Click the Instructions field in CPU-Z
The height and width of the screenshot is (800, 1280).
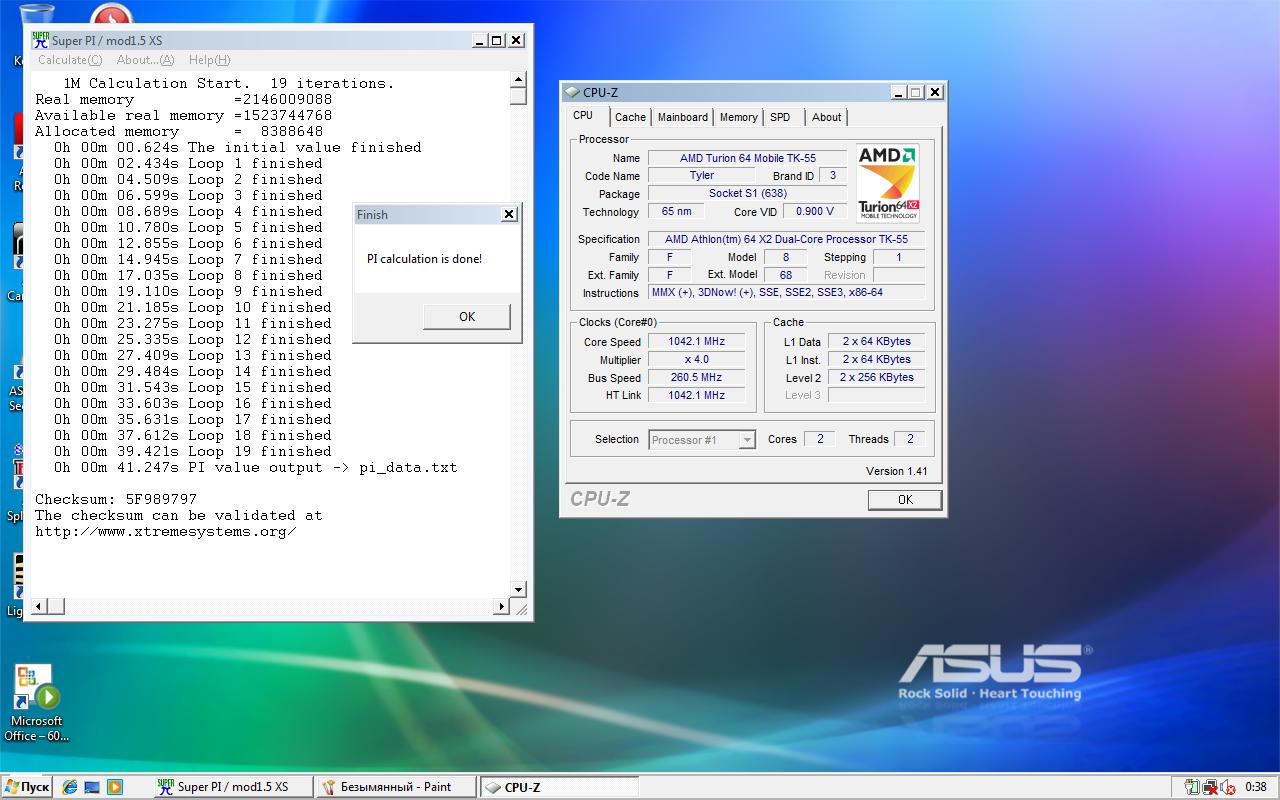[x=786, y=292]
